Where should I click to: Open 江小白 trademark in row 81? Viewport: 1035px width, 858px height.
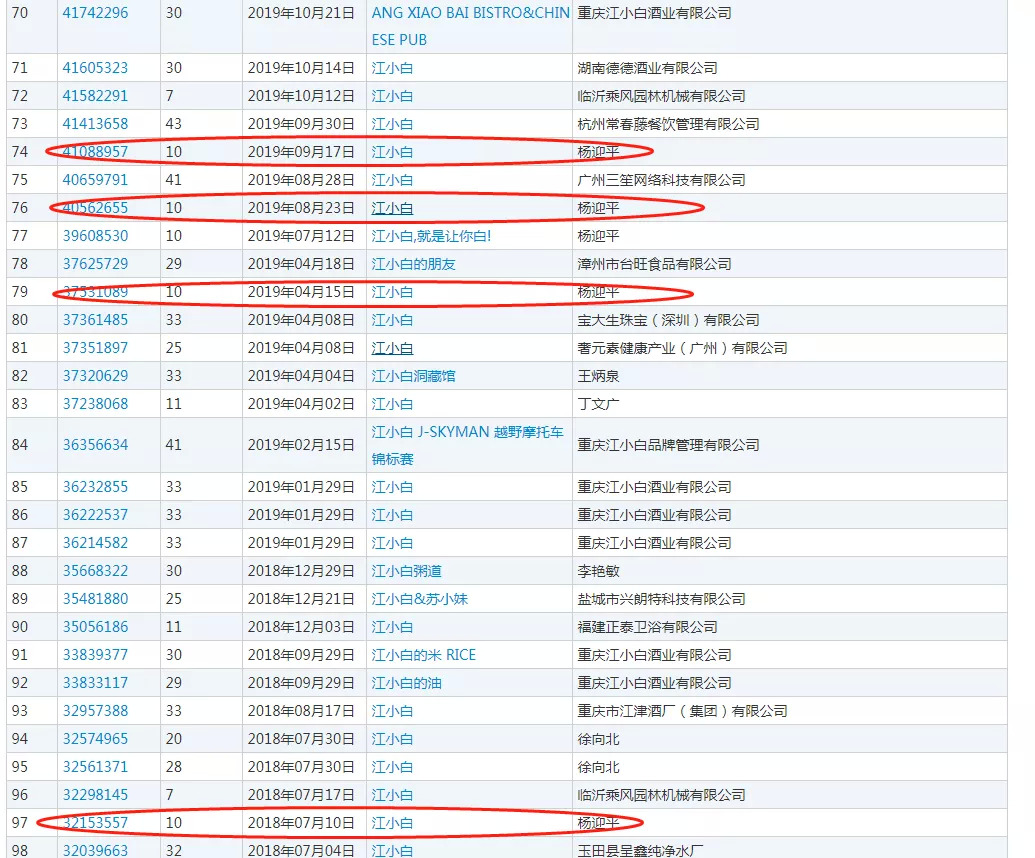tap(392, 348)
